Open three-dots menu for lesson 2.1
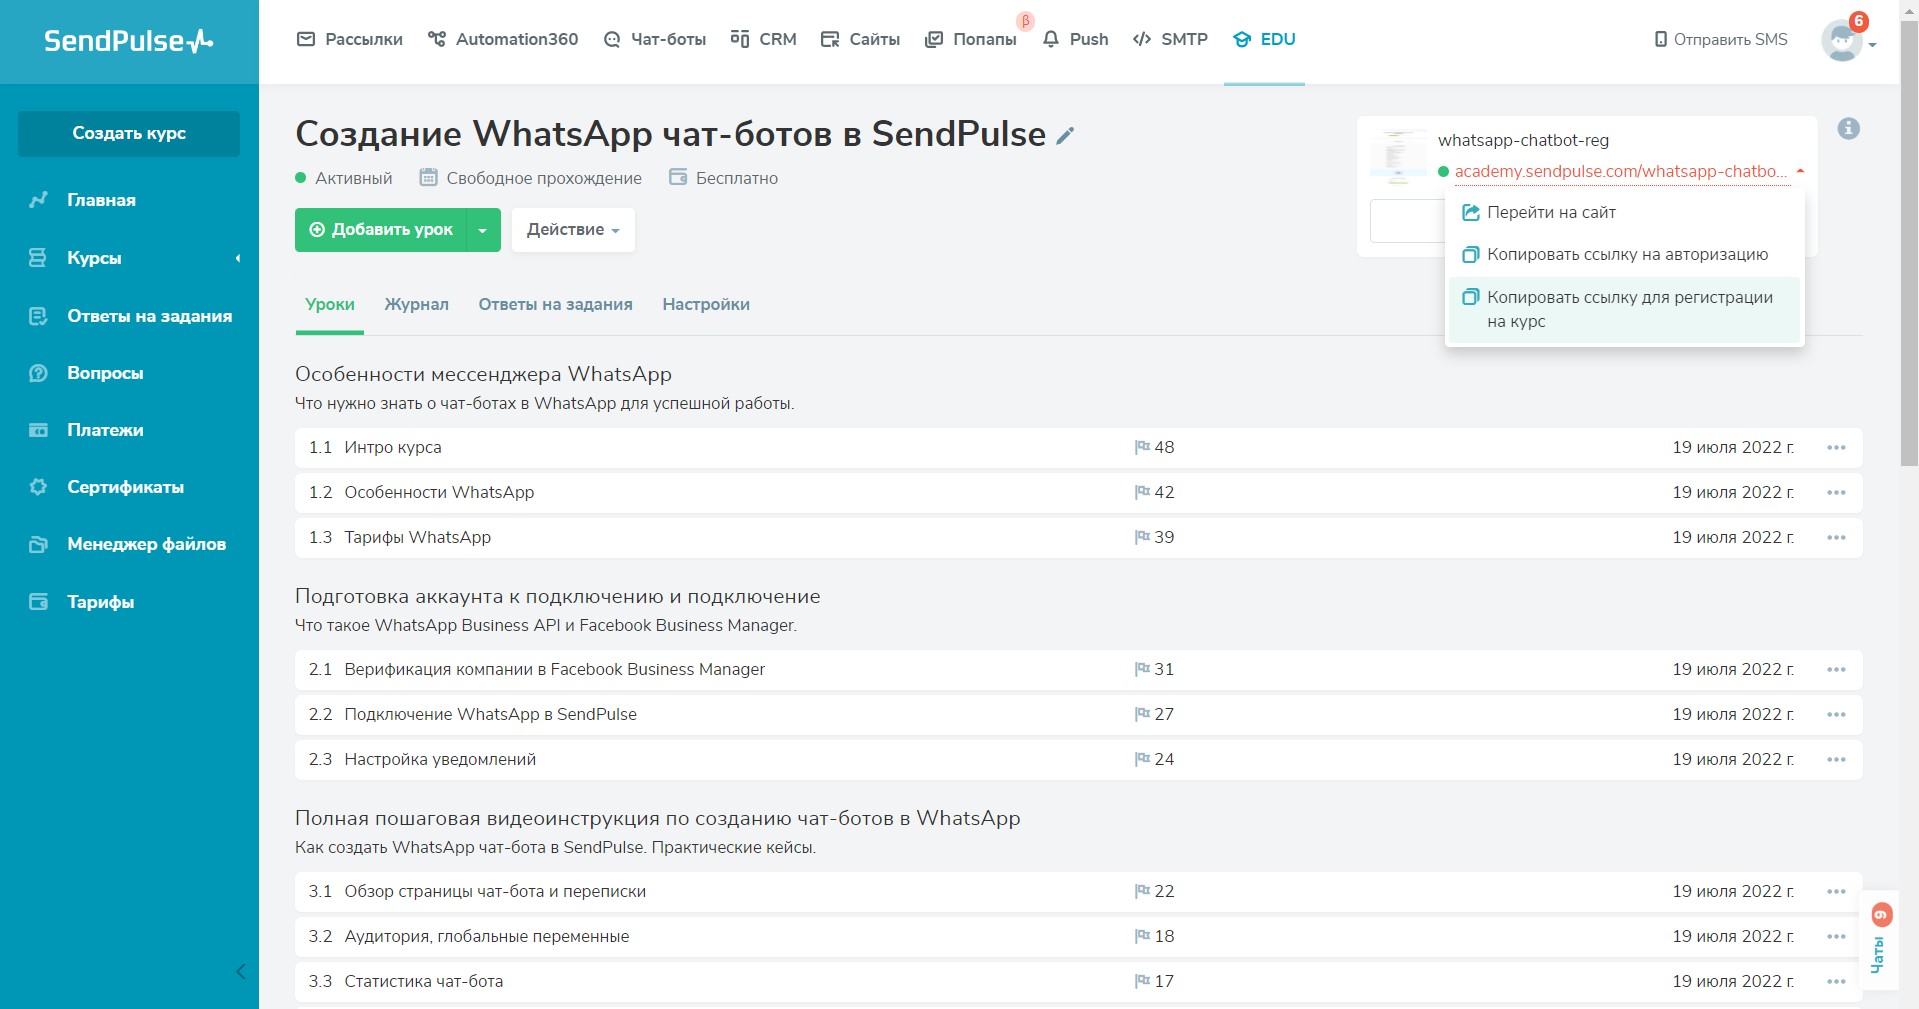 [1836, 669]
